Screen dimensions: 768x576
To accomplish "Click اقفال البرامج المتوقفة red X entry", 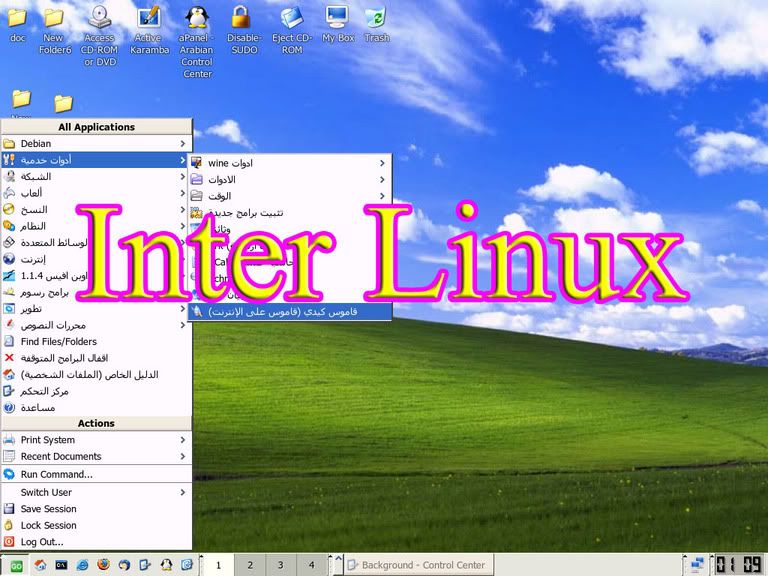I will point(96,358).
